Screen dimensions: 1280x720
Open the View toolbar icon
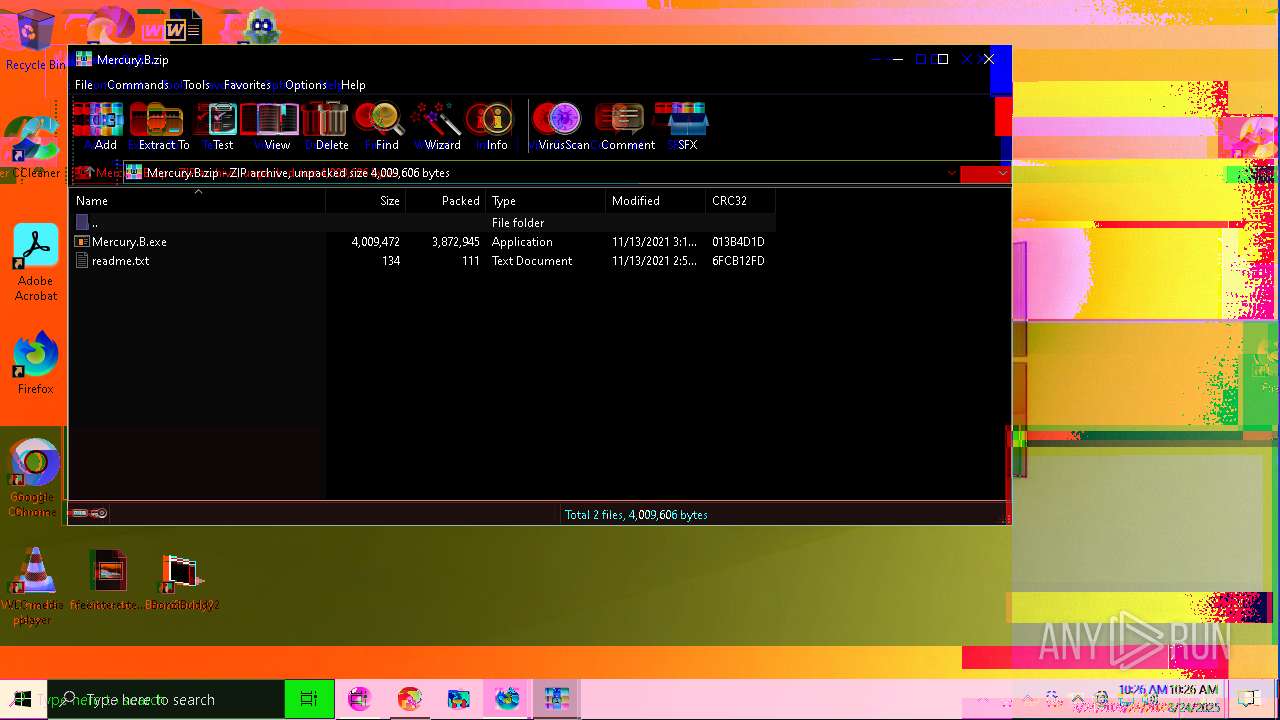(x=276, y=127)
